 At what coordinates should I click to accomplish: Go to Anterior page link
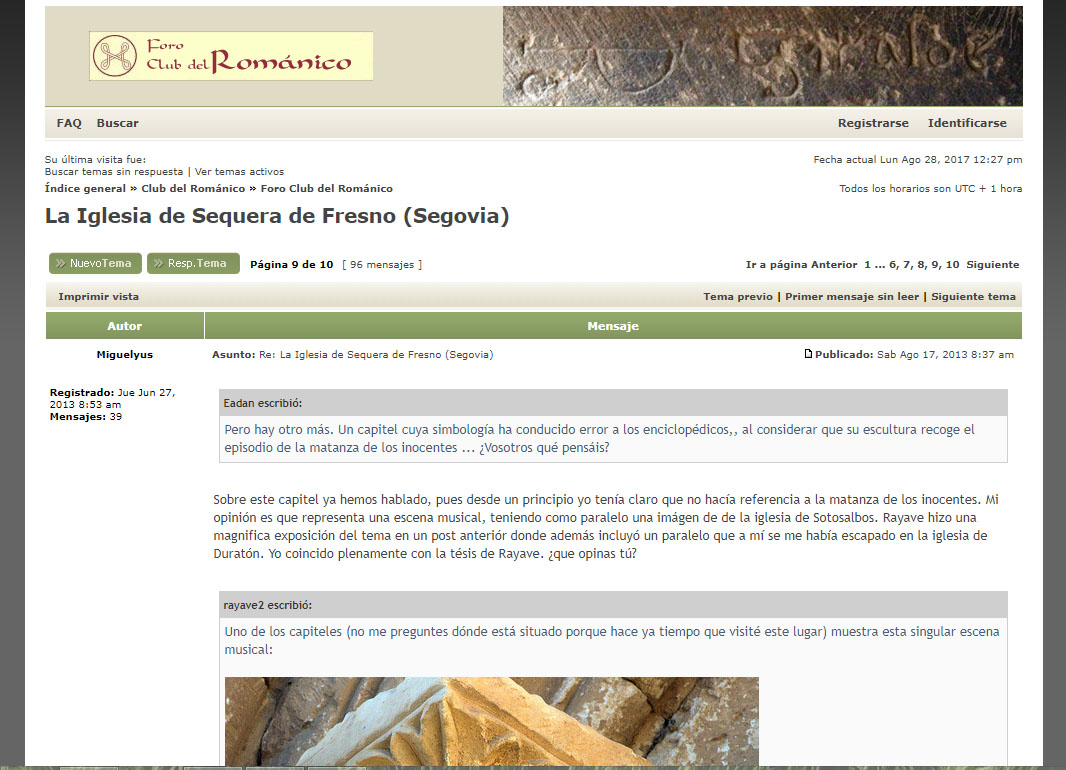[x=834, y=265]
